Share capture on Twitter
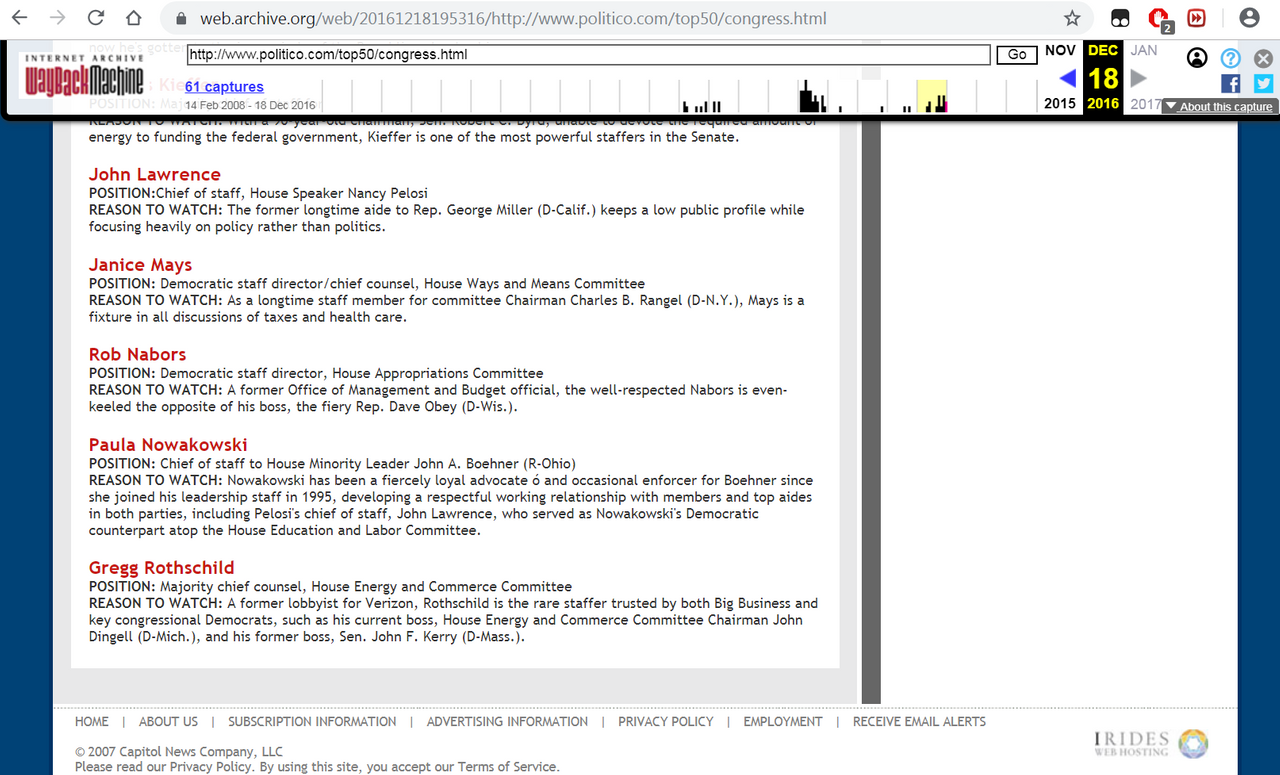The image size is (1280, 775). click(x=1263, y=84)
